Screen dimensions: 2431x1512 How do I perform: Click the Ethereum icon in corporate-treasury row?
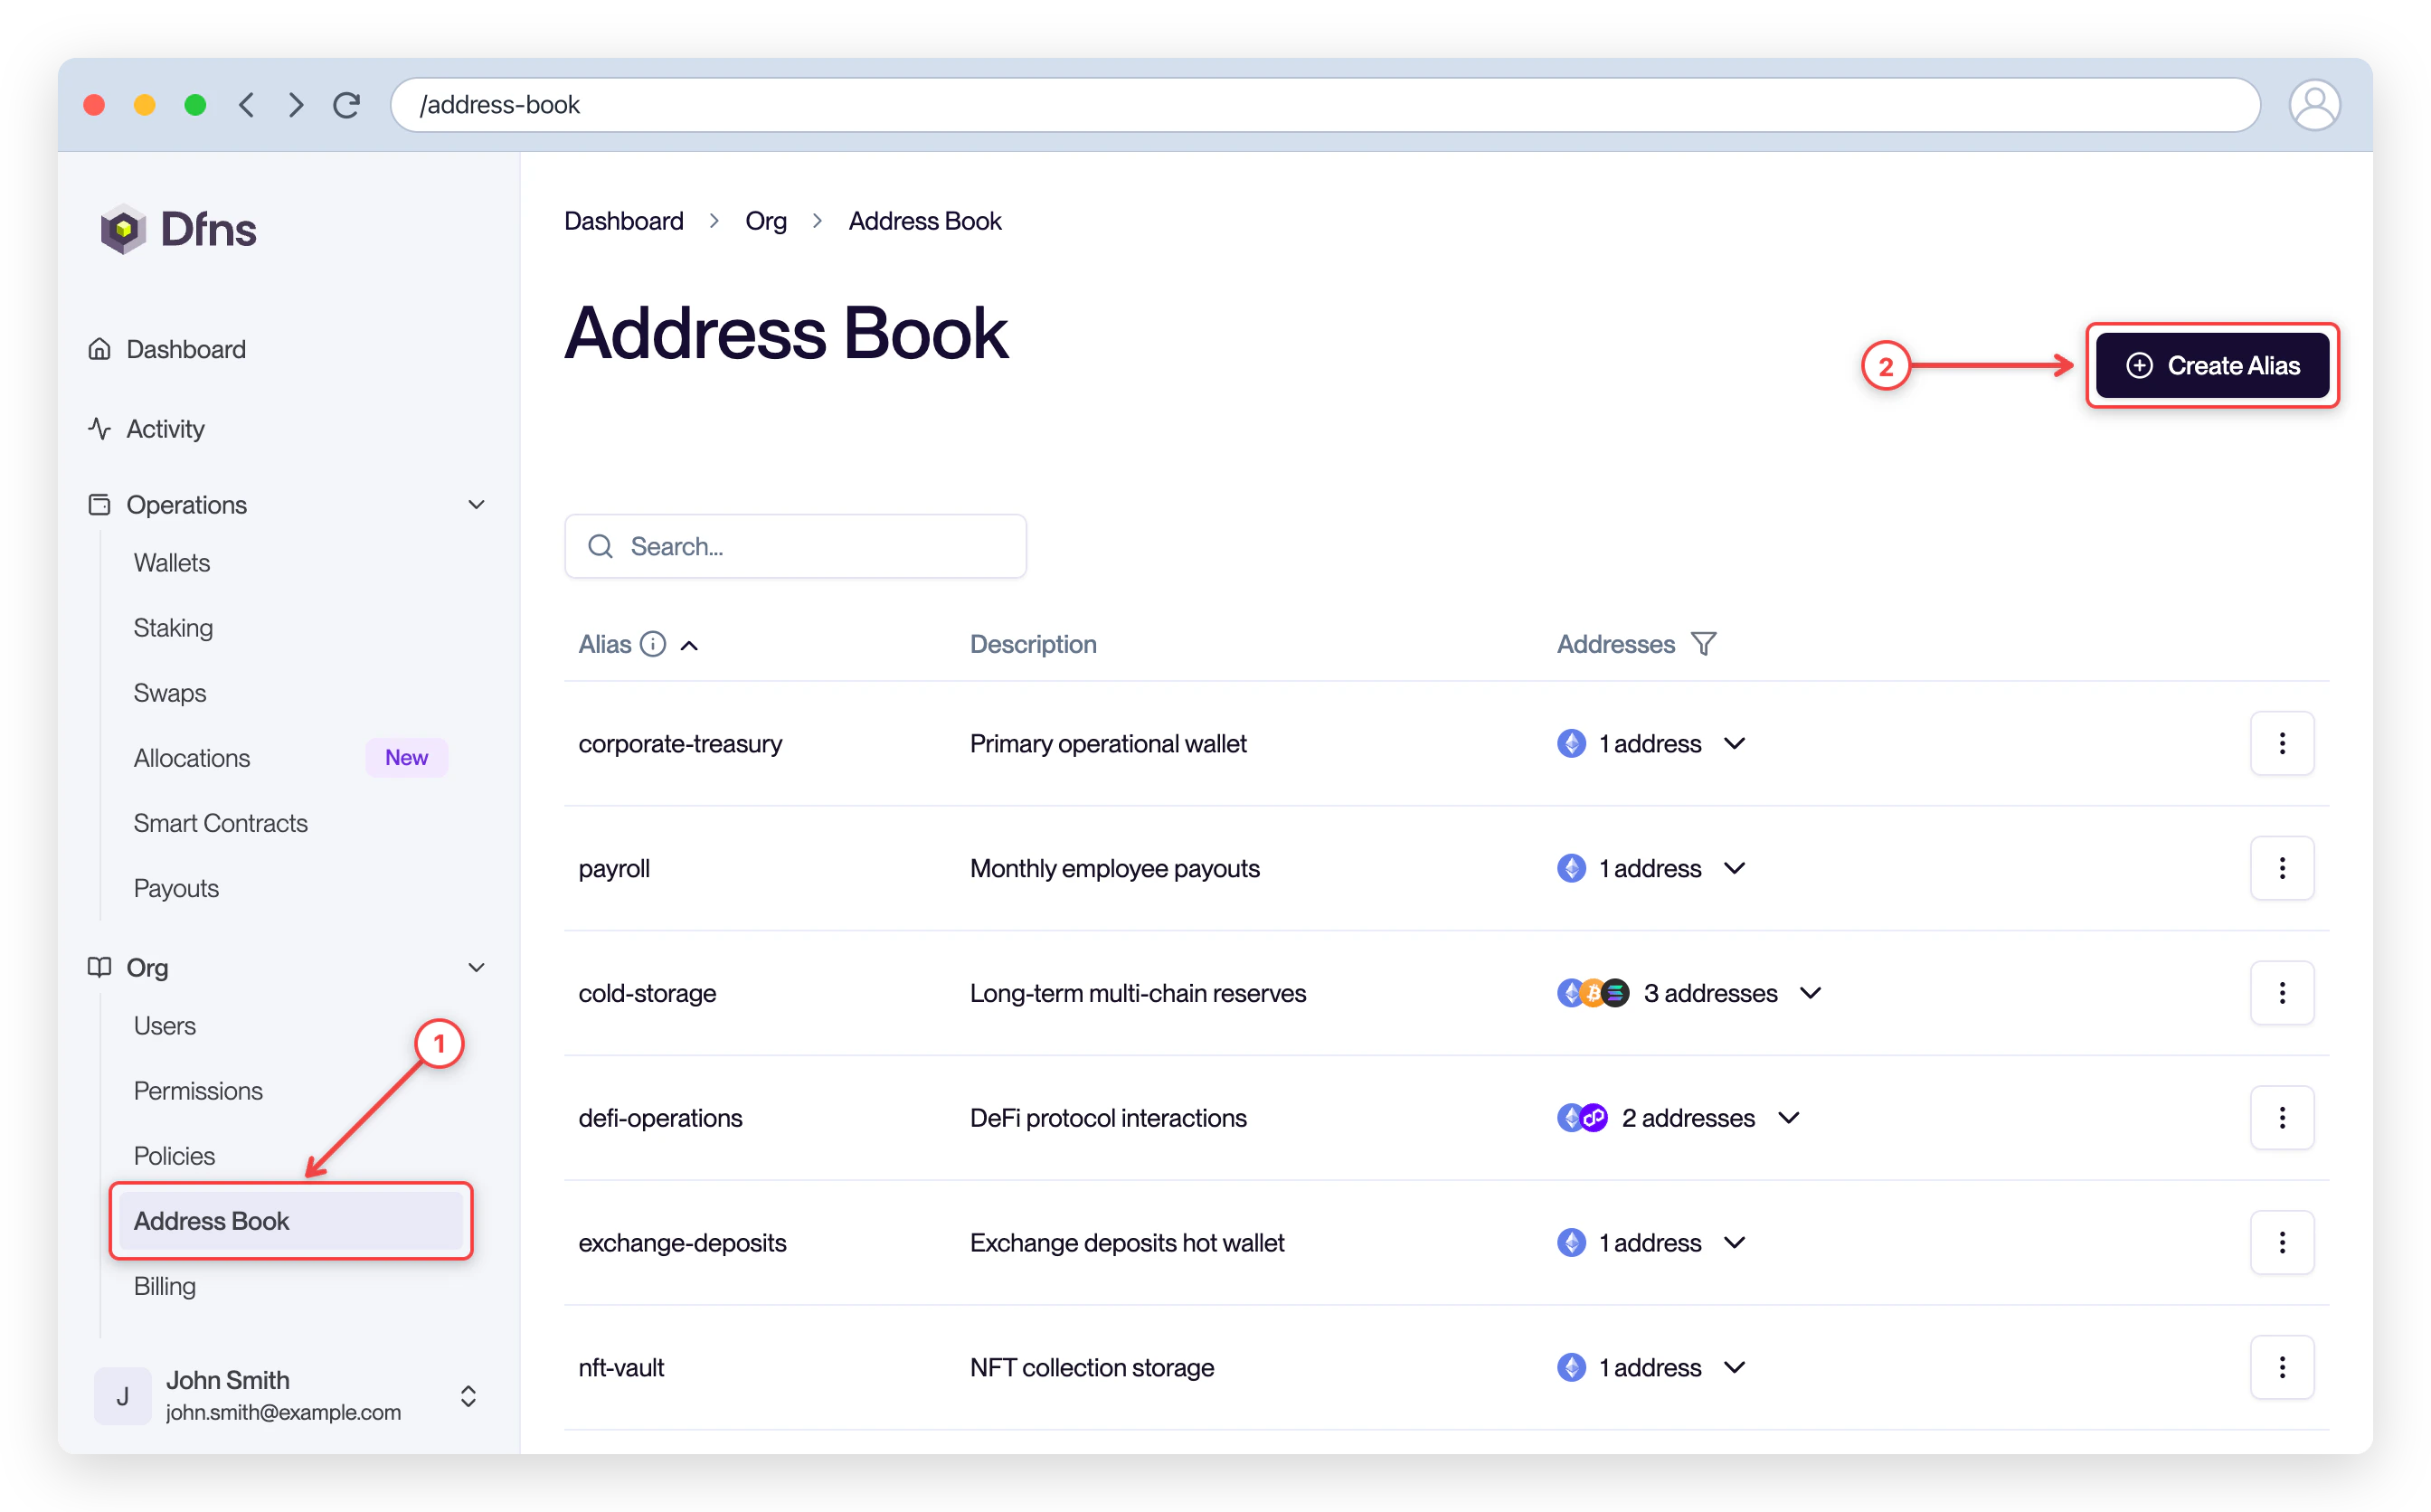1571,743
